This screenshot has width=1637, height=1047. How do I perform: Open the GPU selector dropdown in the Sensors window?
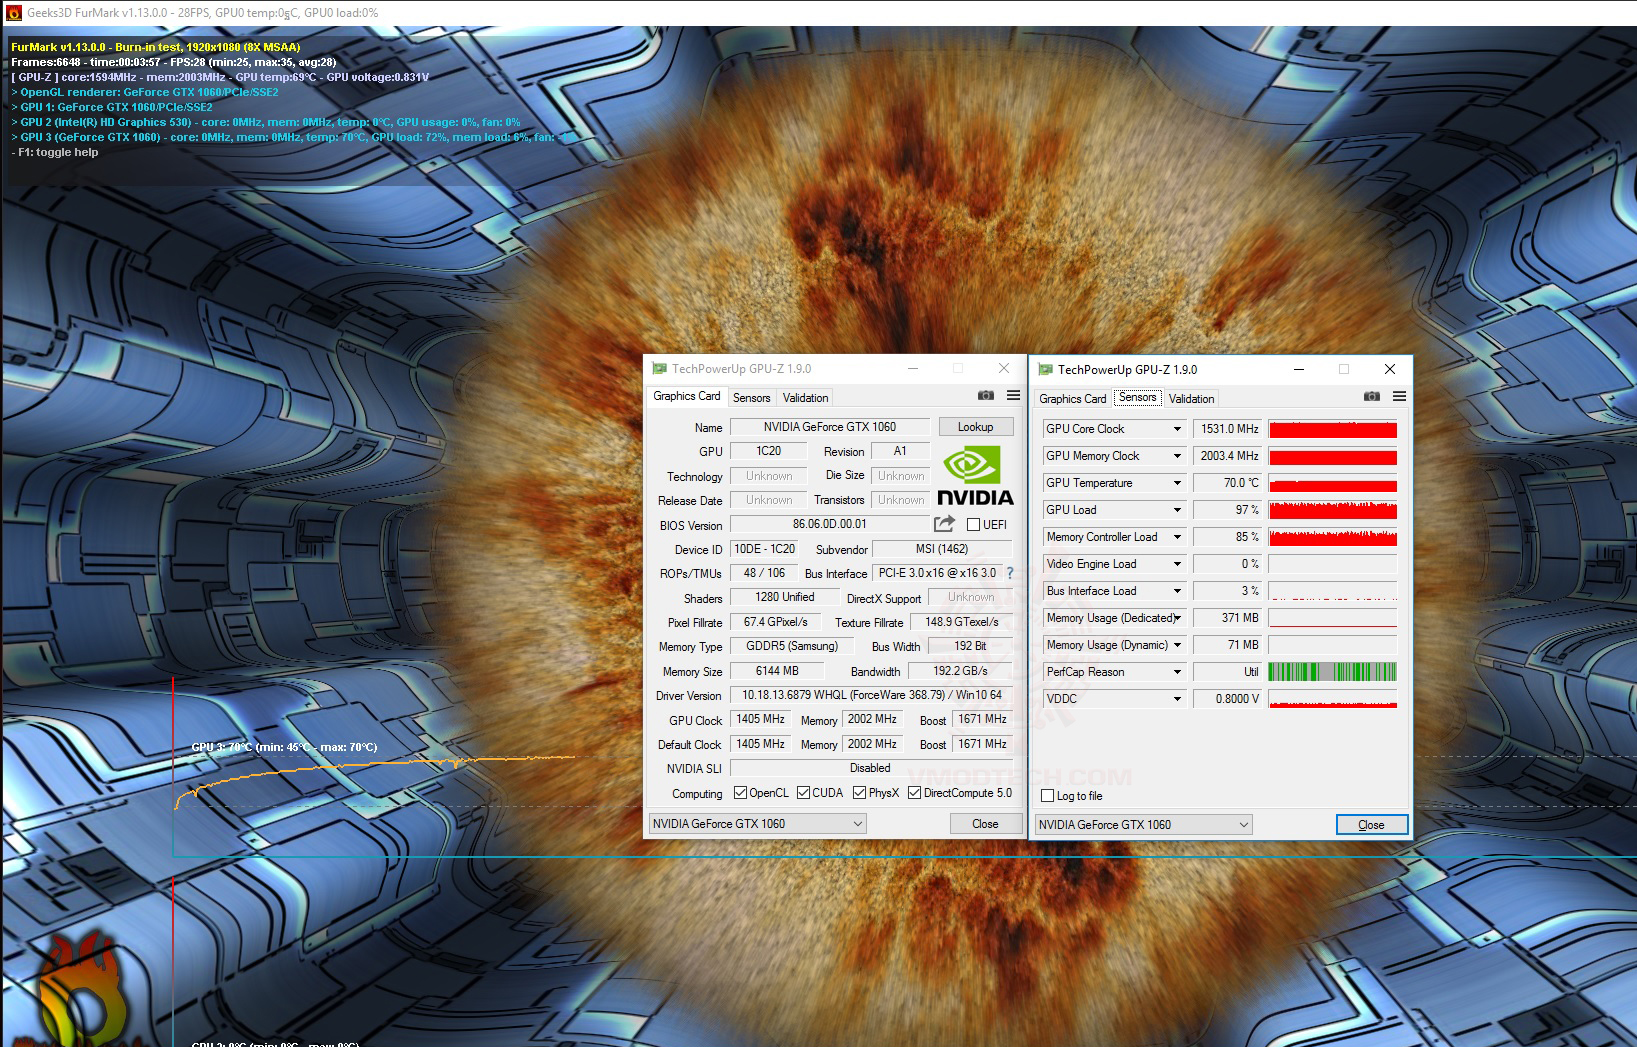click(x=1143, y=824)
